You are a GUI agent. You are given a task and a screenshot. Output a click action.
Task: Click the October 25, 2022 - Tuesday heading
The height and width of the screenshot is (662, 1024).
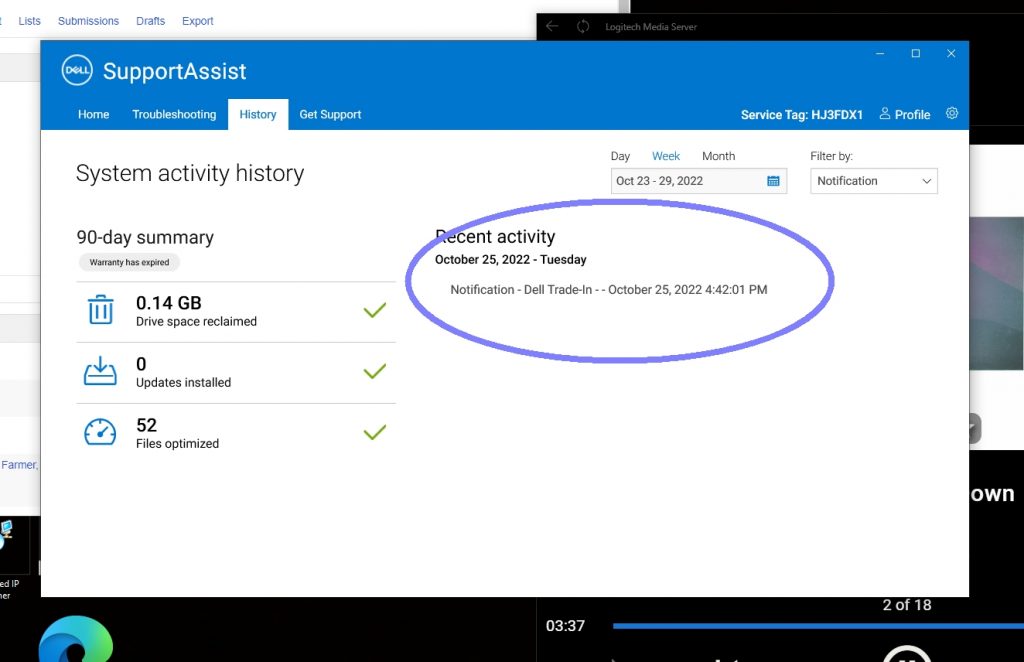[x=511, y=259]
